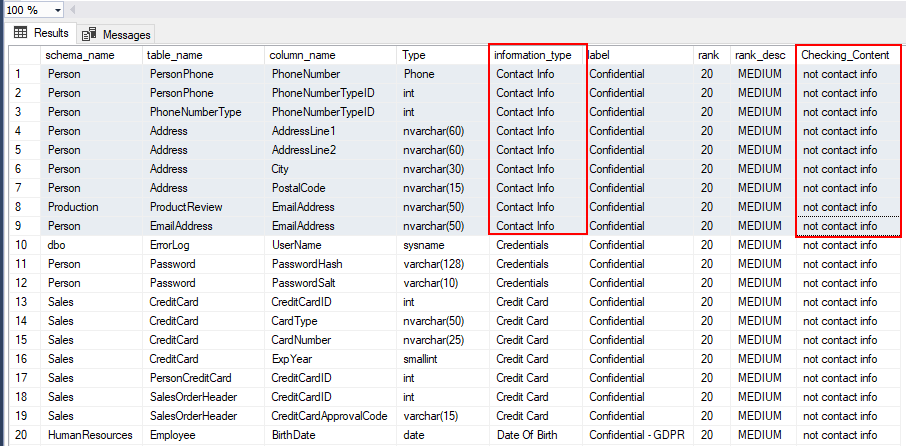Select the schema_name column header
This screenshot has width=906, height=446.
(x=91, y=55)
